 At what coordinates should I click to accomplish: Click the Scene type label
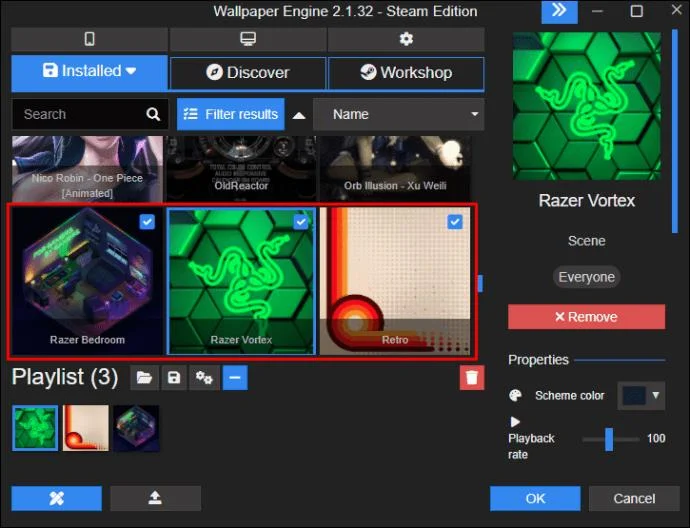(587, 241)
